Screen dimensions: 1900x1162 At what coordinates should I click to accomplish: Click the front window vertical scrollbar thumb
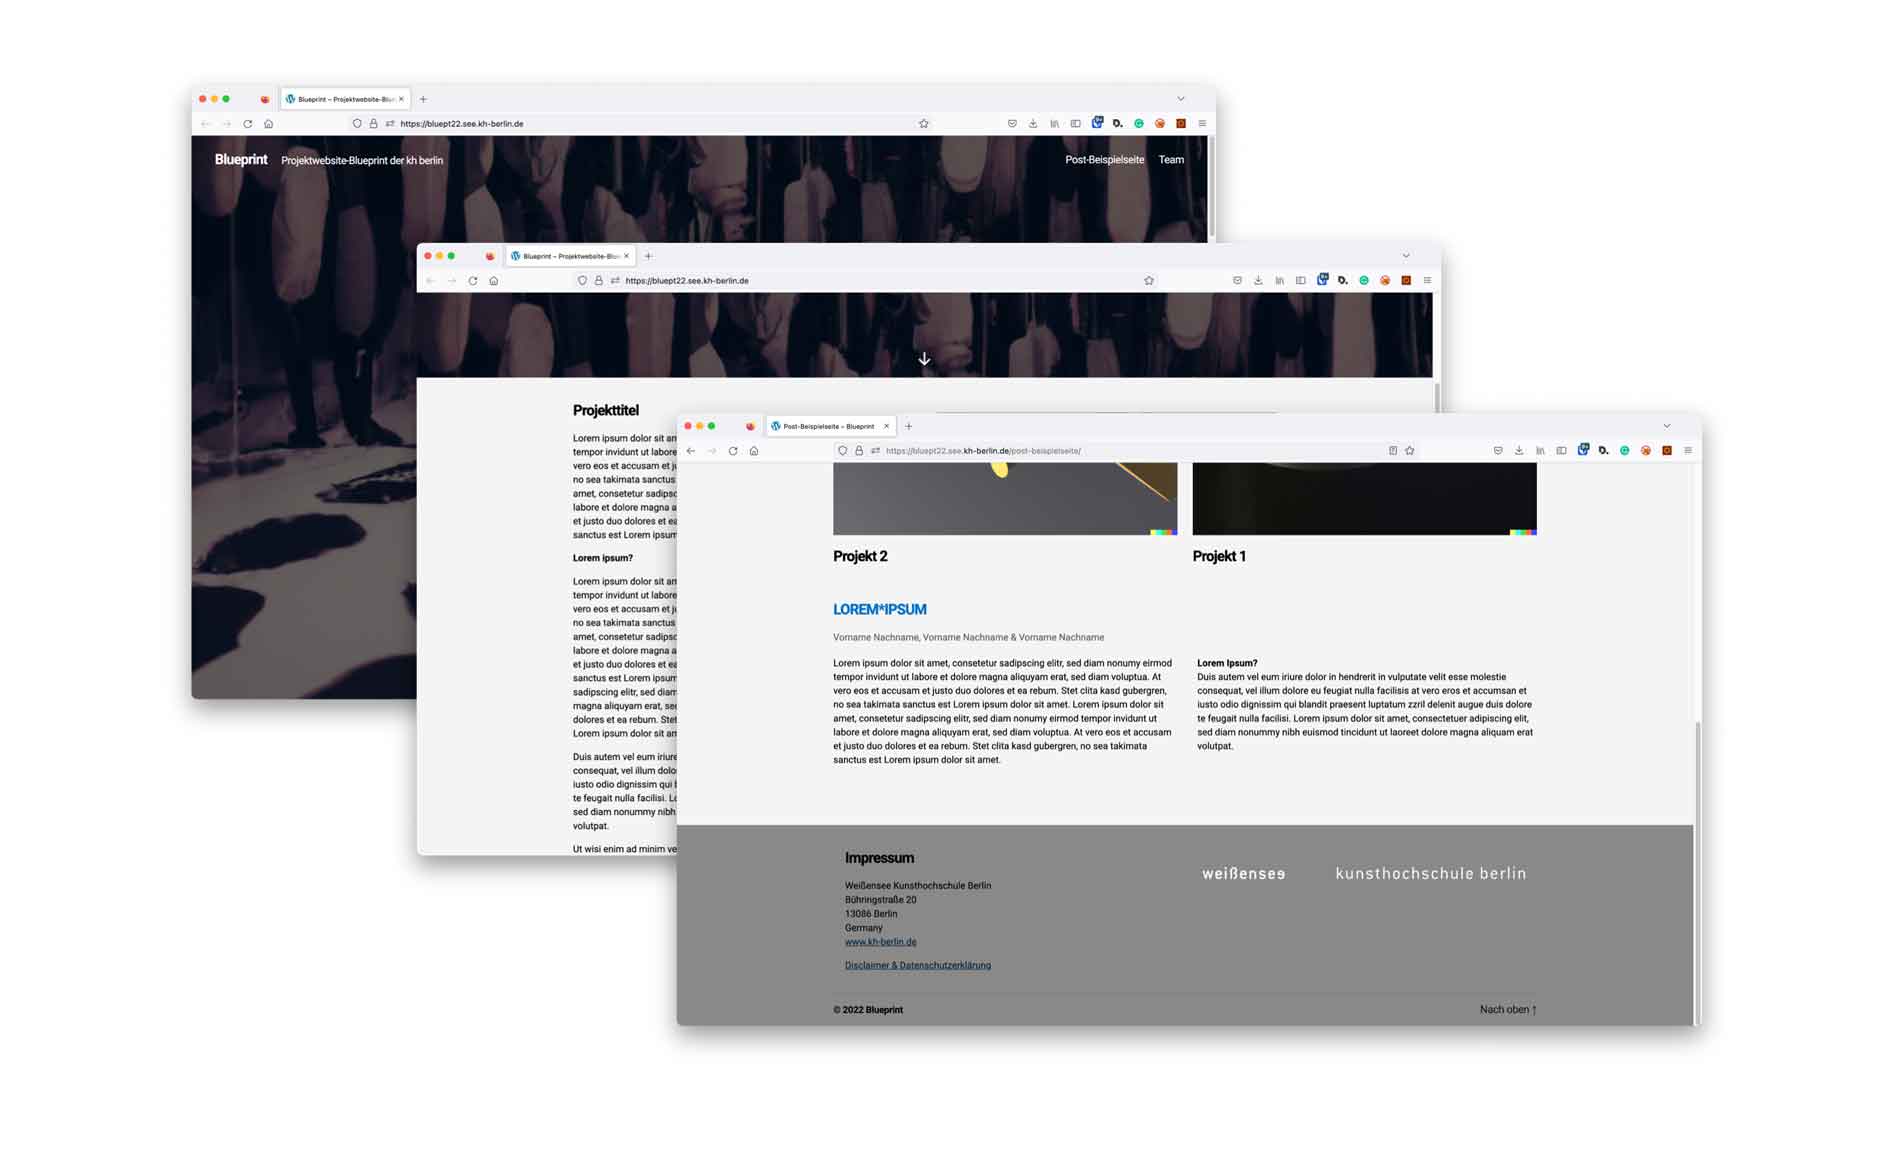tap(1697, 872)
